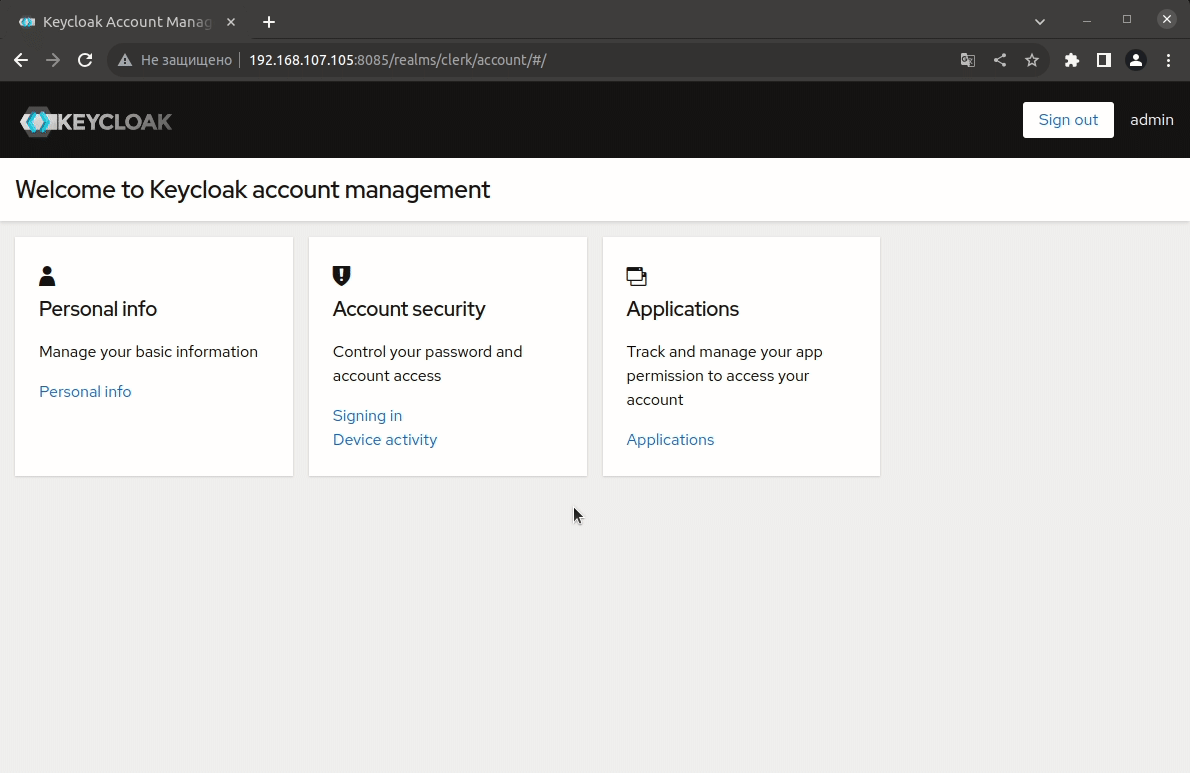Go back with browser back arrow
1190x773 pixels.
pyautogui.click(x=20, y=60)
